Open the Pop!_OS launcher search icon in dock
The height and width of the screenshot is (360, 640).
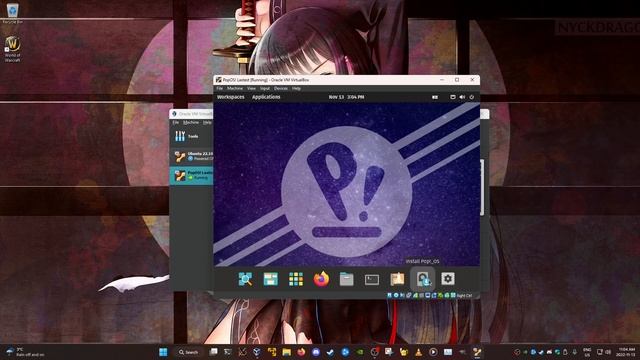coord(245,279)
